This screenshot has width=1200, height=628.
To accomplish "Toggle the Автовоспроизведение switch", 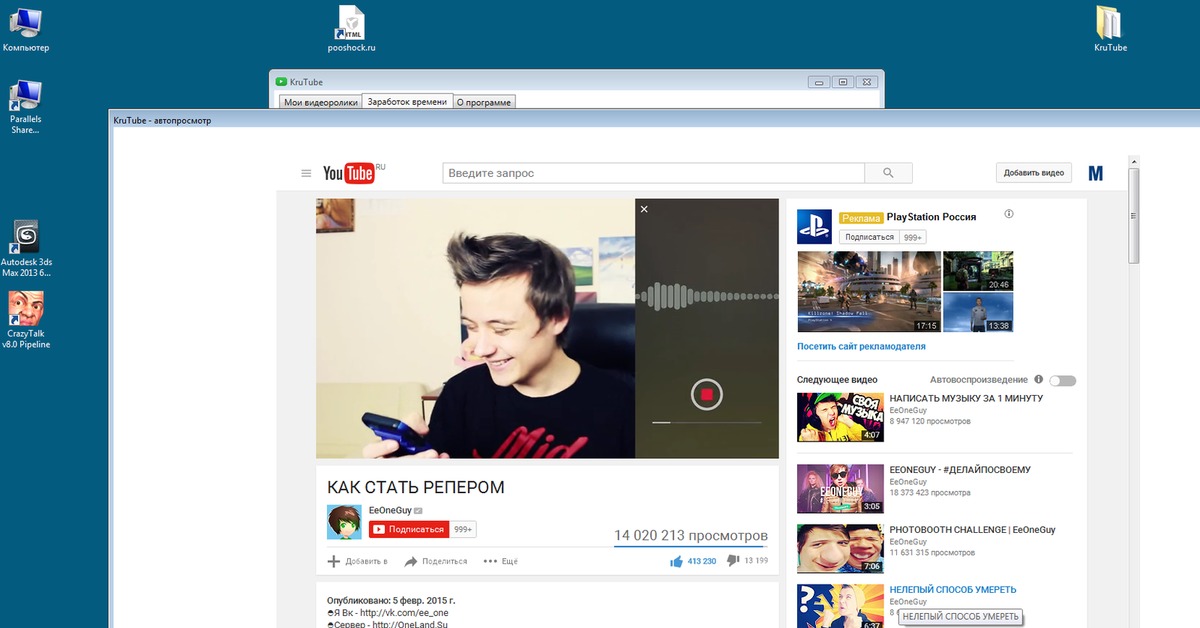I will coord(1062,380).
